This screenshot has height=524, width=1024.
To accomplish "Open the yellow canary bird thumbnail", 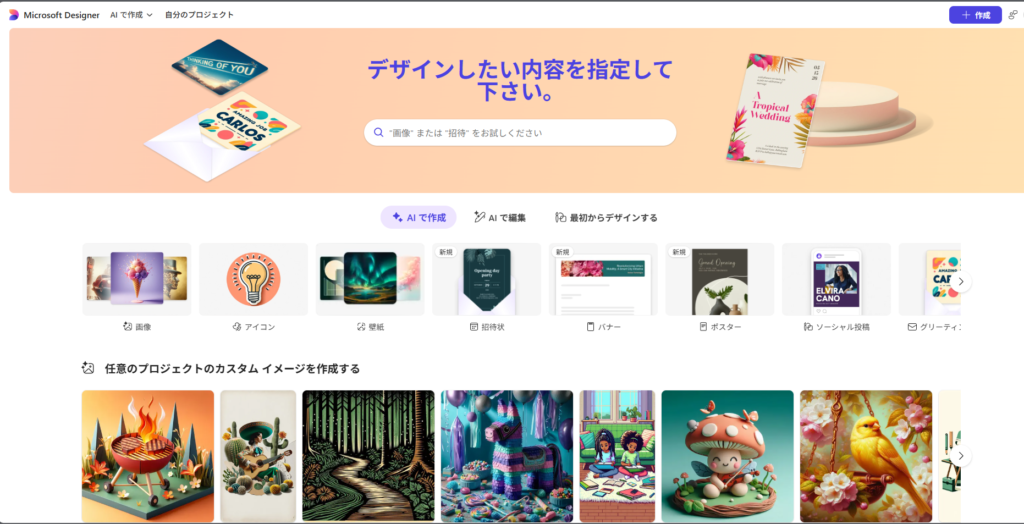I will pos(866,456).
